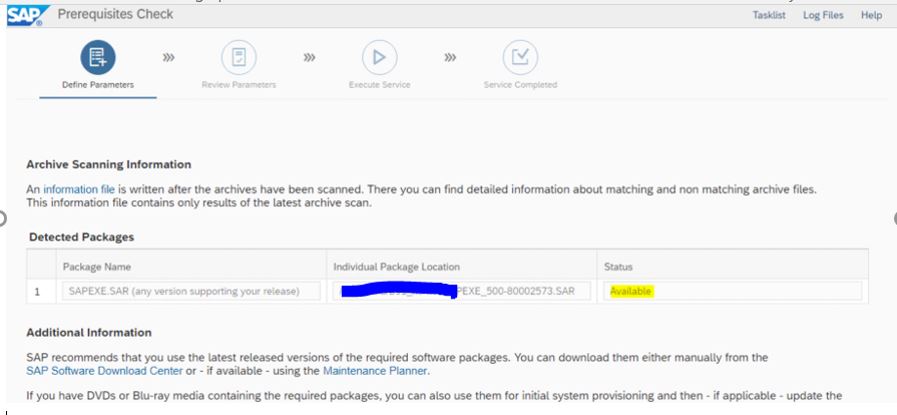Click the Review Parameters step label
The image size is (897, 415).
(x=239, y=85)
